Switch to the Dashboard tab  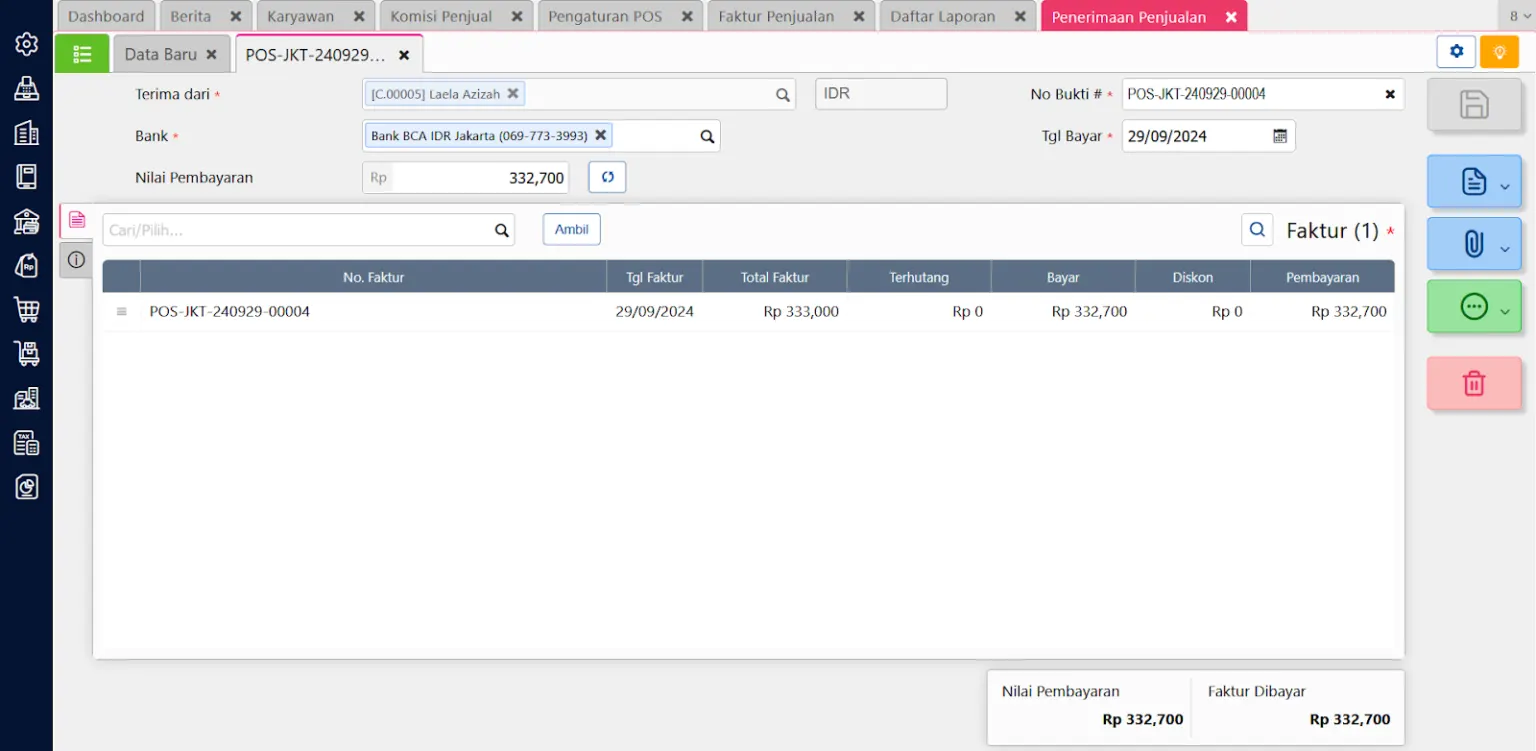106,17
